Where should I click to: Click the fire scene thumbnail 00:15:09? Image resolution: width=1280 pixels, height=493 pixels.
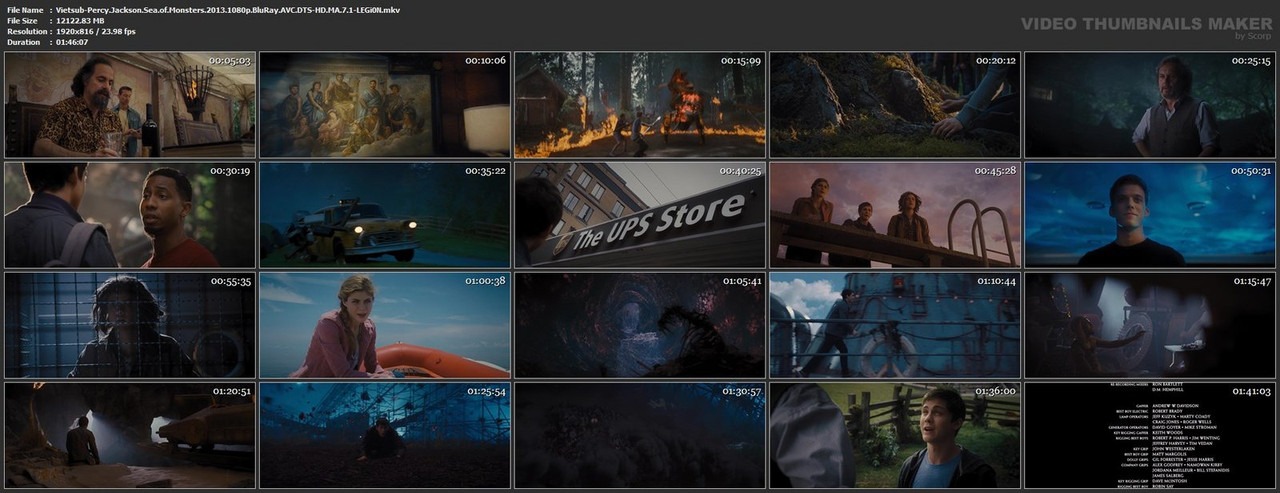point(640,105)
